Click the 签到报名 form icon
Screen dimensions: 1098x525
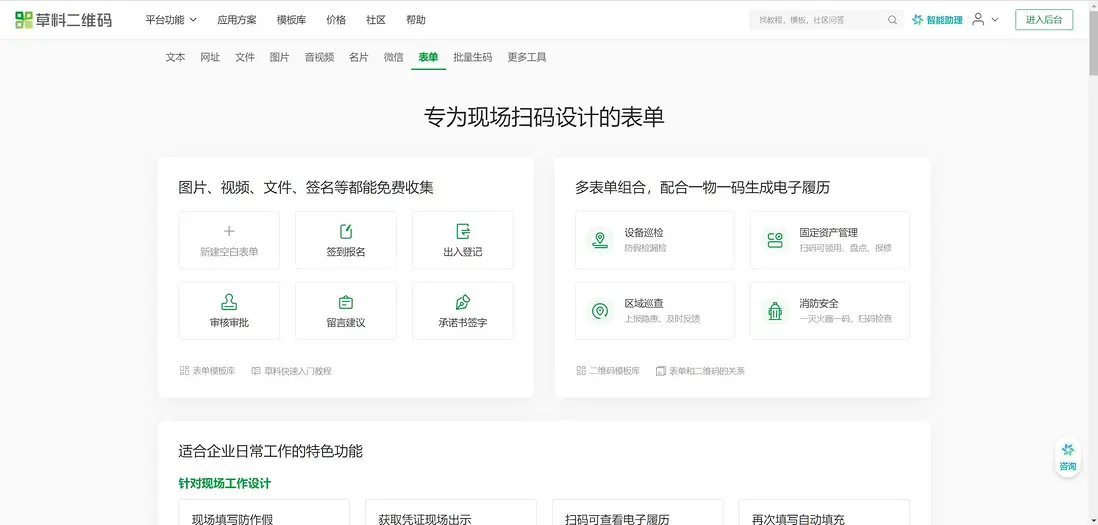click(x=346, y=231)
